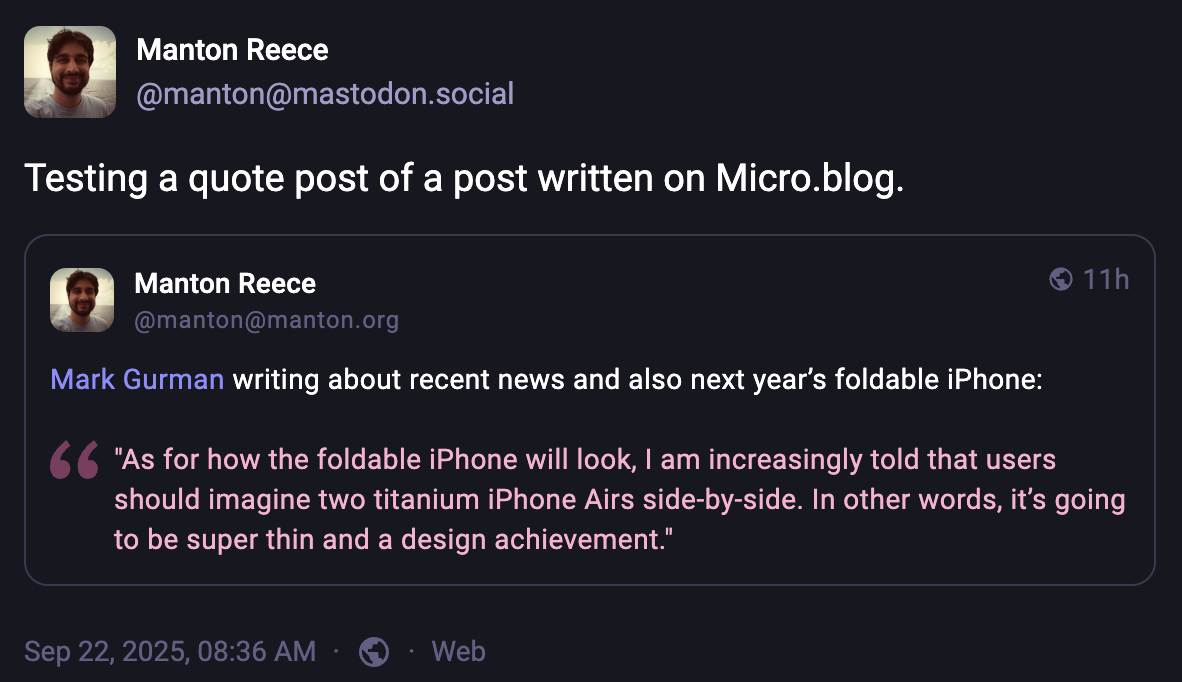Screen dimensions: 1182x682
Task: Click the globe icon beside 11h
Action: (x=1061, y=279)
